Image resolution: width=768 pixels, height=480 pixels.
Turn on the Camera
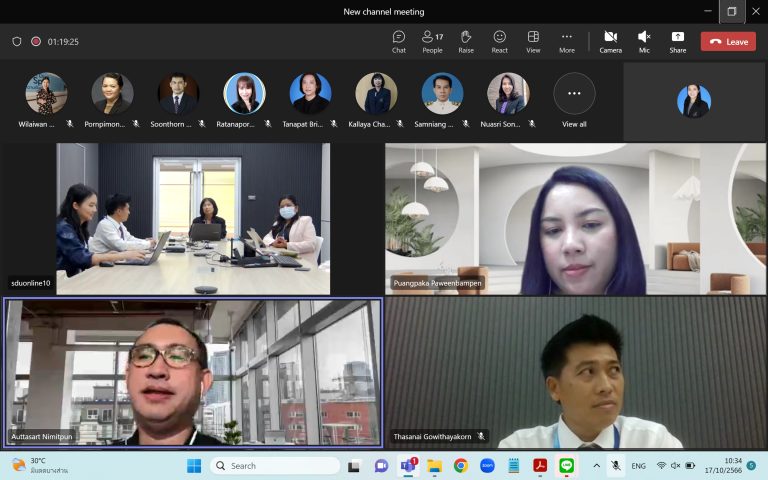[610, 41]
